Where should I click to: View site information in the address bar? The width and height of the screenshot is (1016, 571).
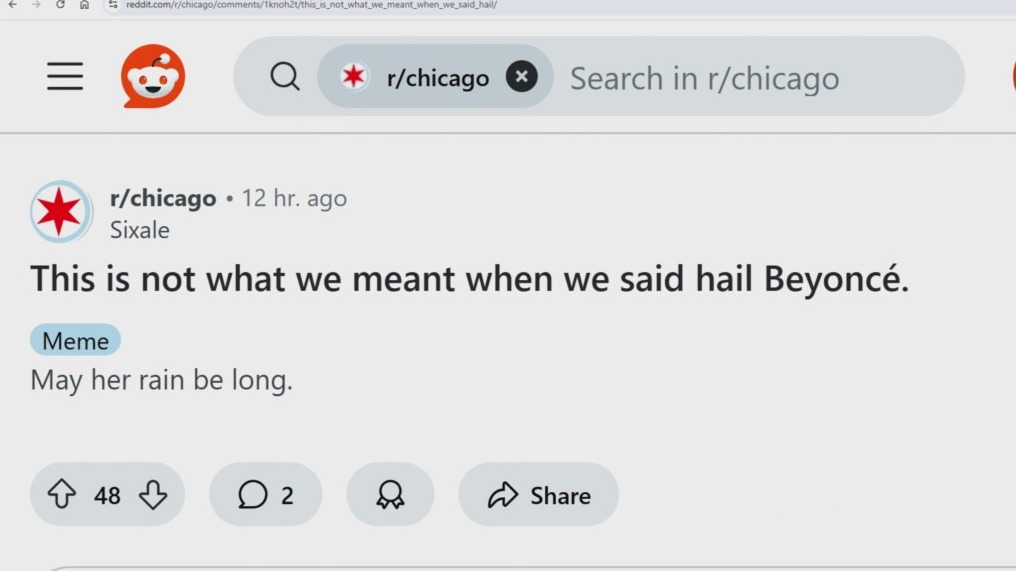coord(113,5)
